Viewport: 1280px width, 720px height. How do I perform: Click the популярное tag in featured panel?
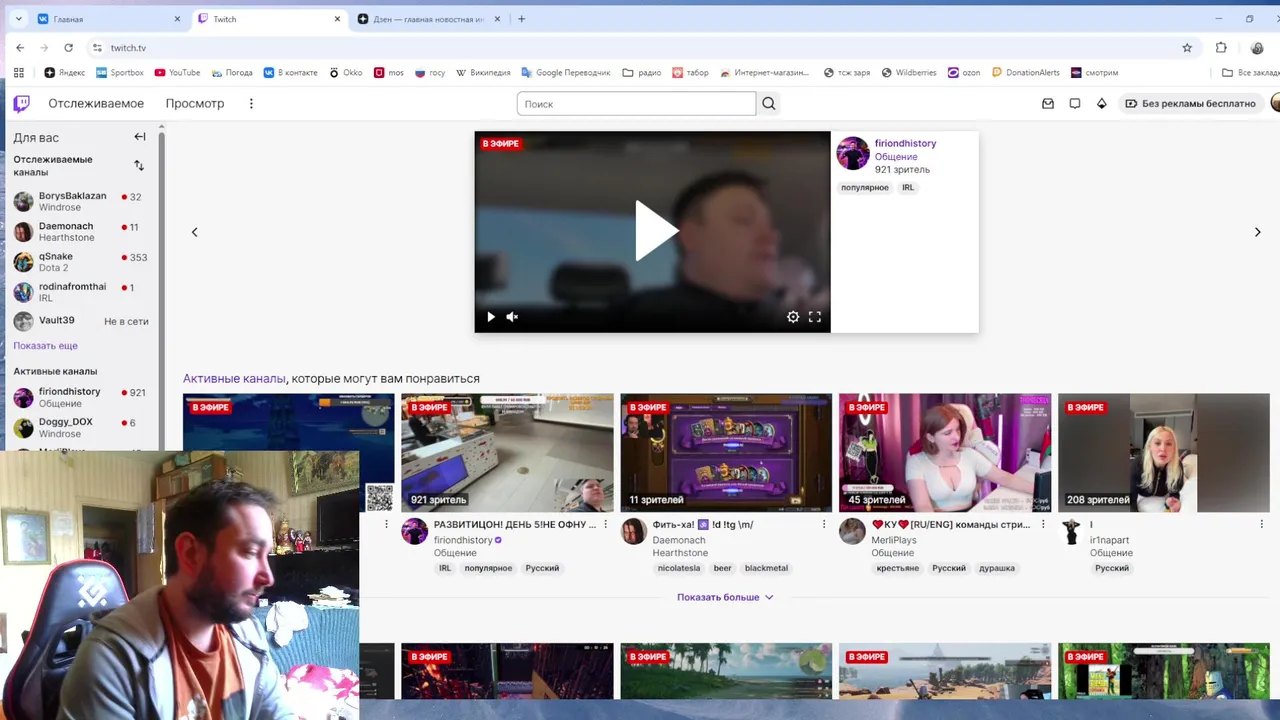pyautogui.click(x=865, y=187)
